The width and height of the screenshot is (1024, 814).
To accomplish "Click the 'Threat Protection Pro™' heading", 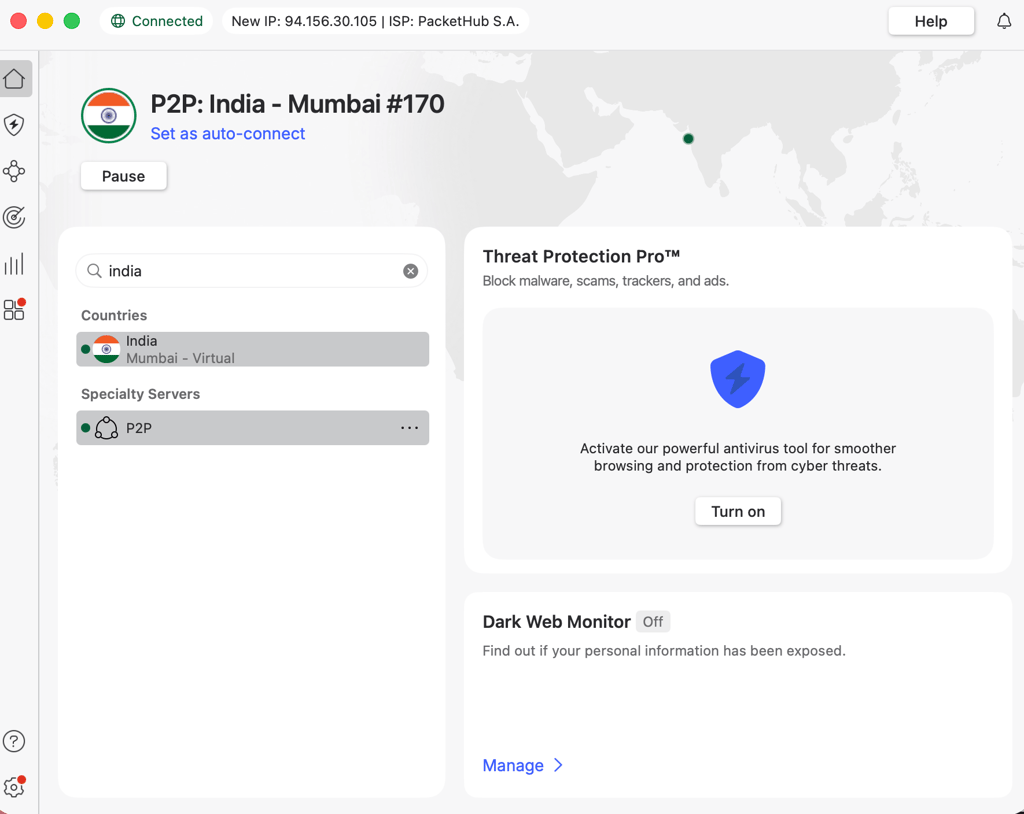I will [x=581, y=256].
